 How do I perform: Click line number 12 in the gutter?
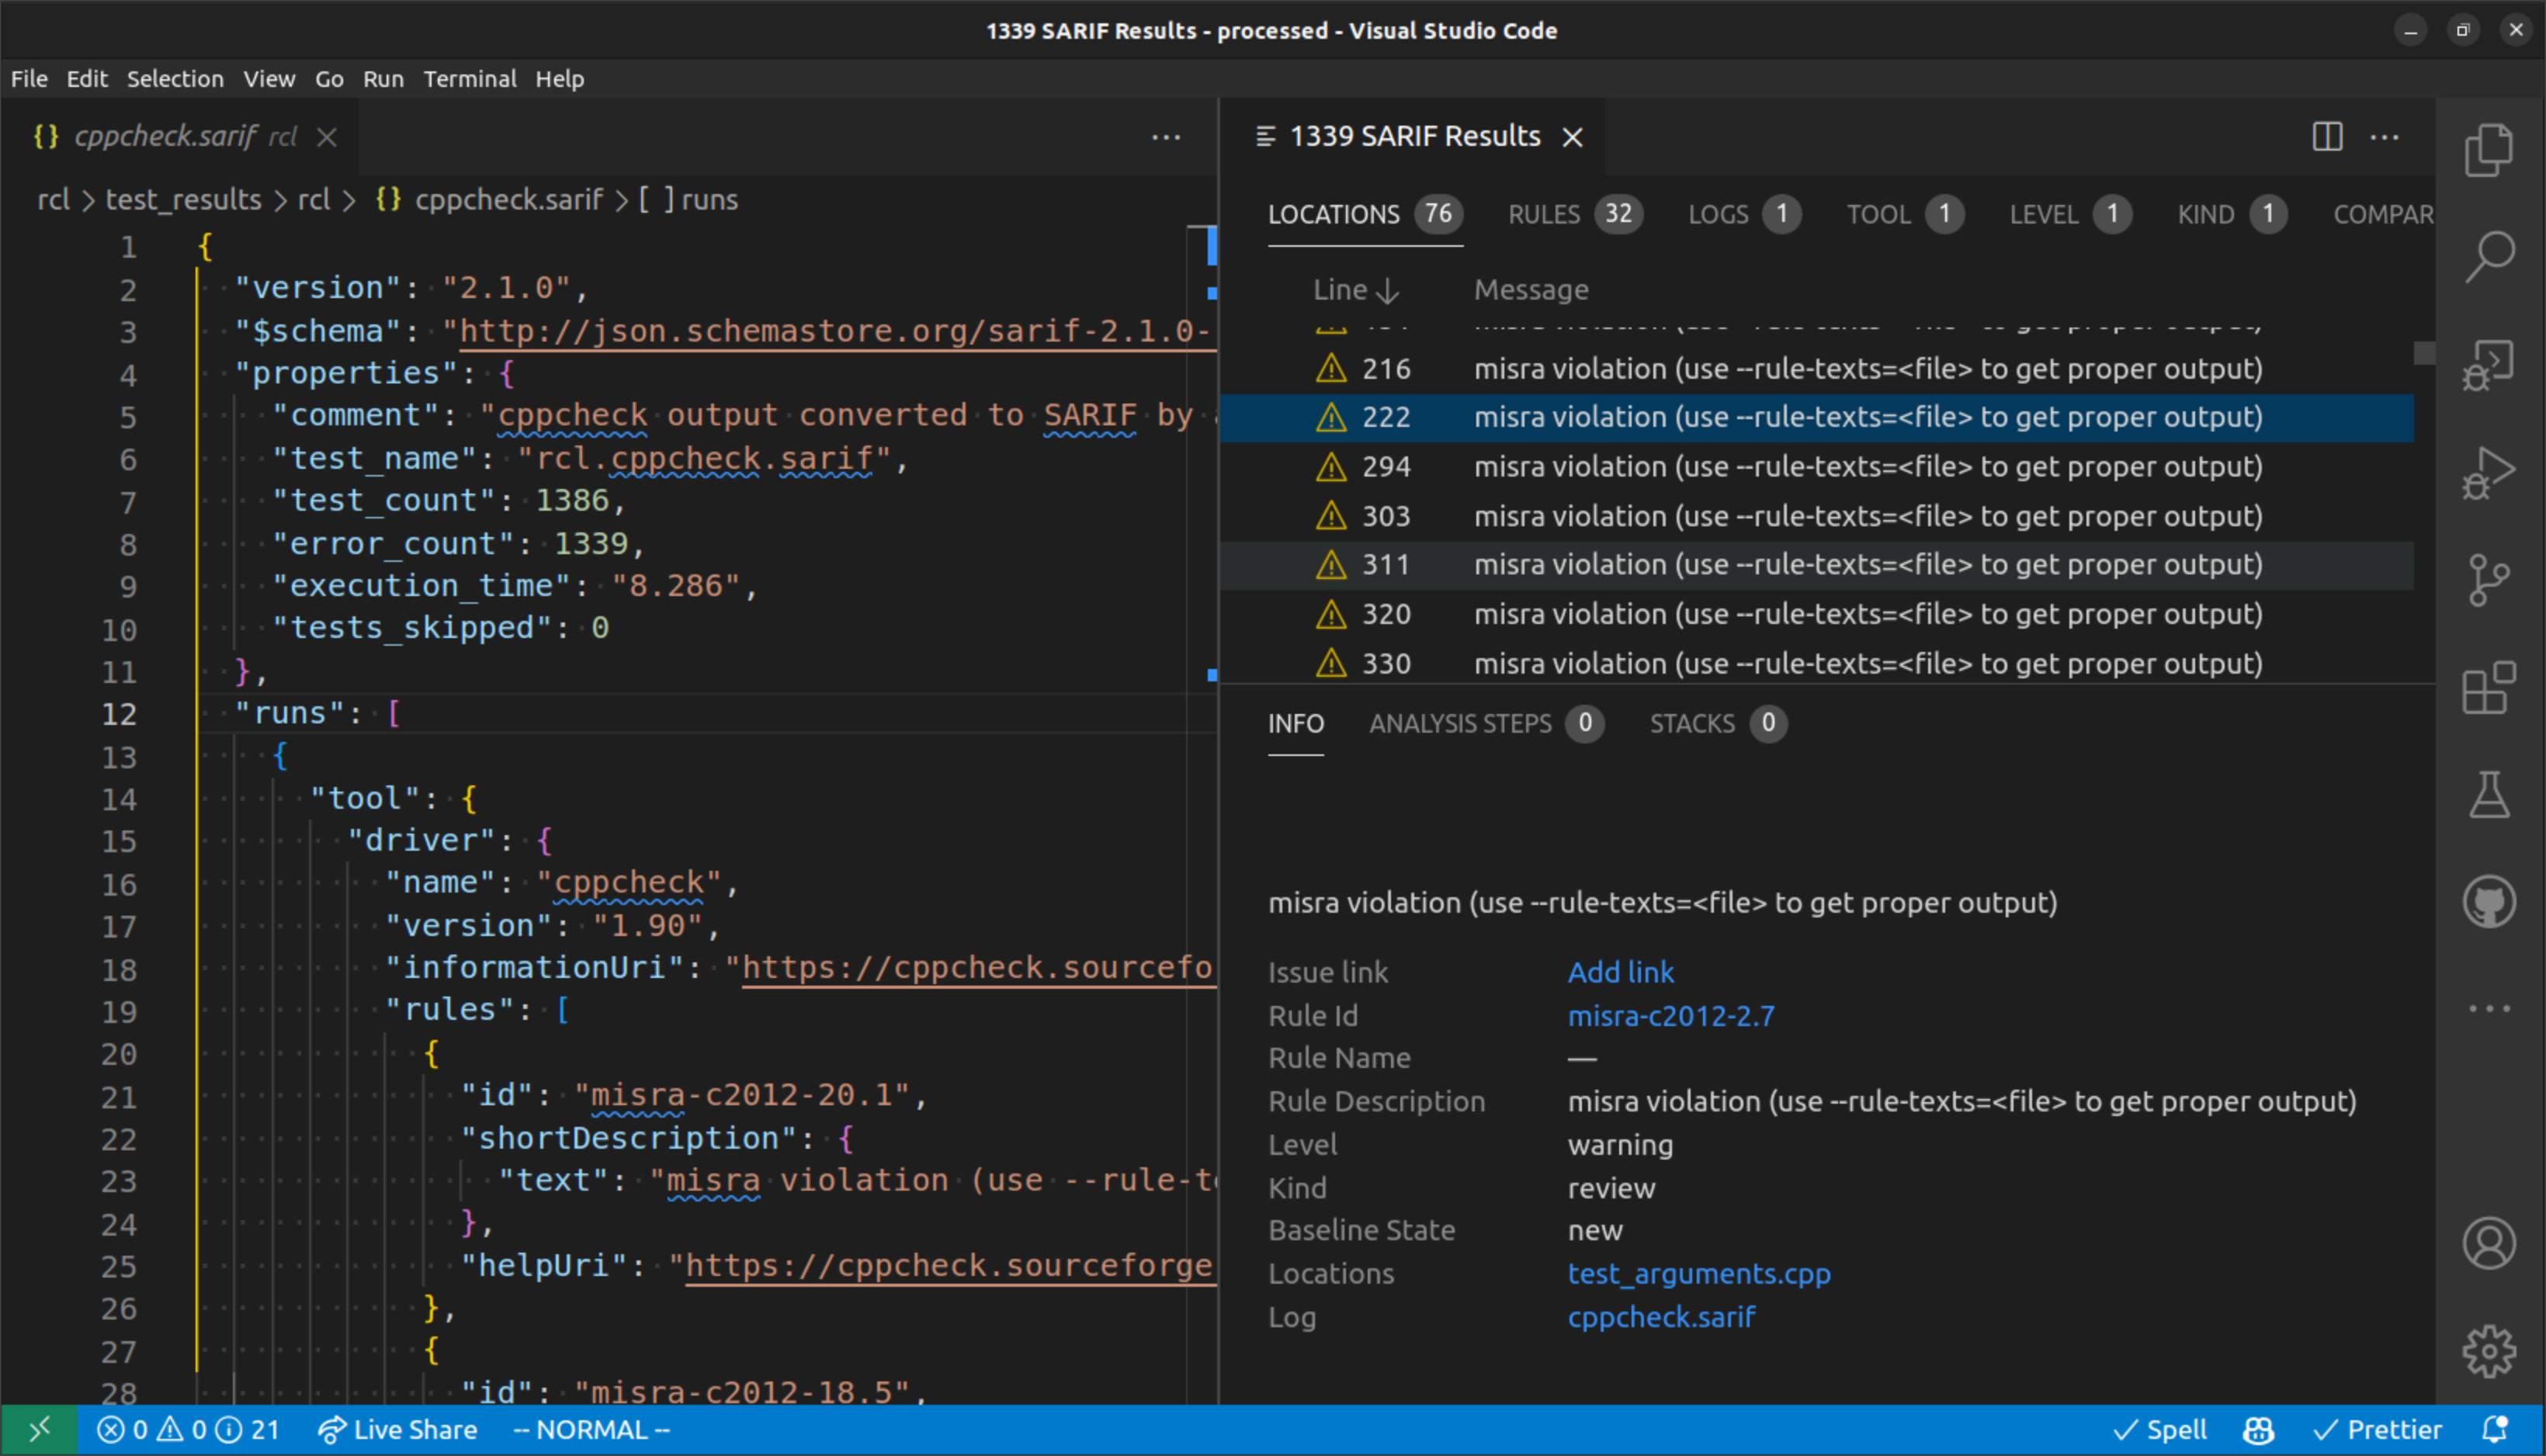pyautogui.click(x=119, y=714)
